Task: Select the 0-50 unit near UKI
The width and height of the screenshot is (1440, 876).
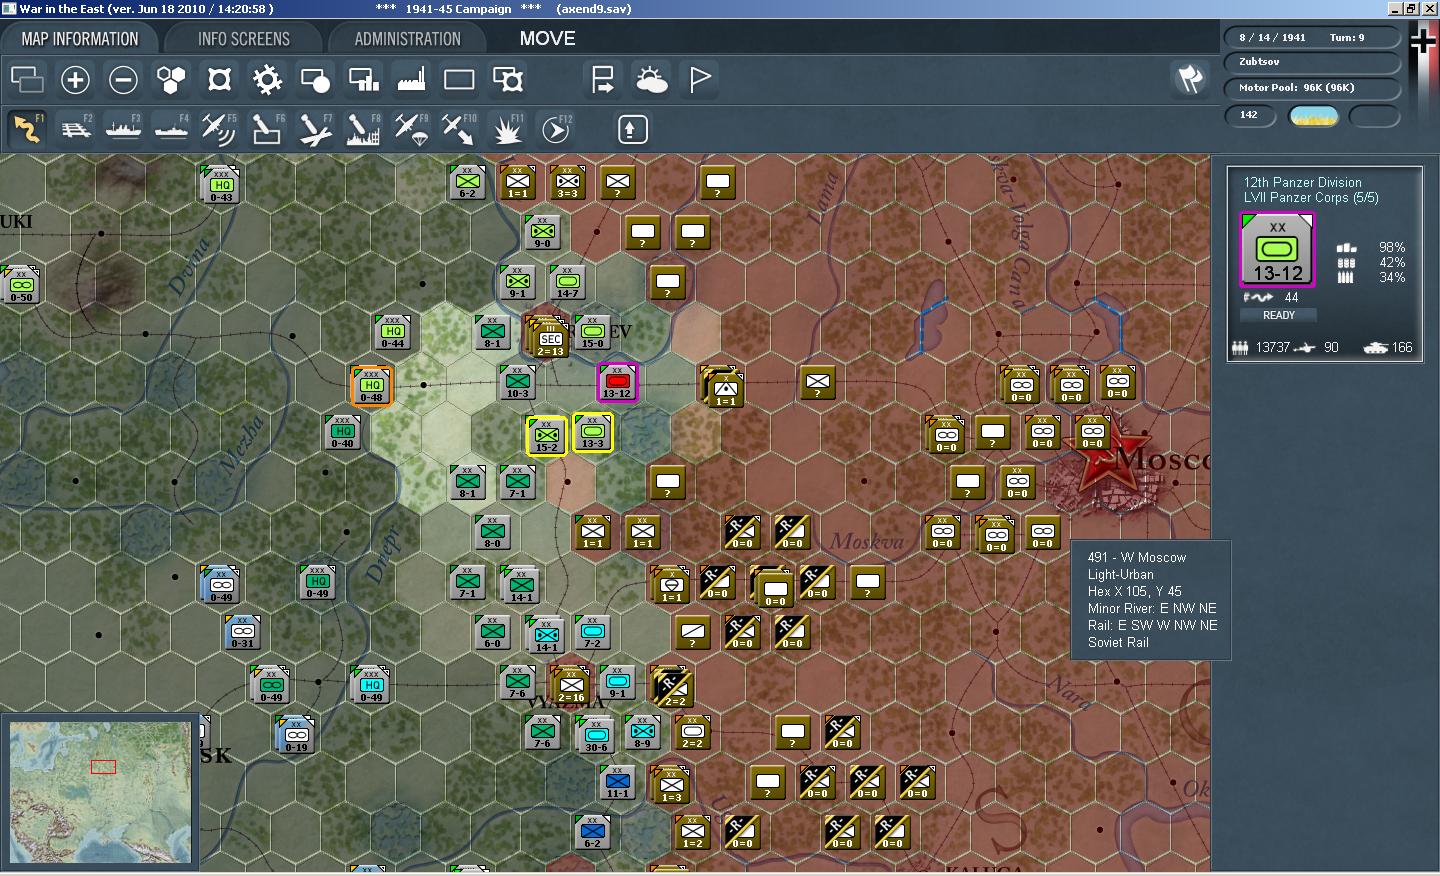Action: tap(21, 285)
